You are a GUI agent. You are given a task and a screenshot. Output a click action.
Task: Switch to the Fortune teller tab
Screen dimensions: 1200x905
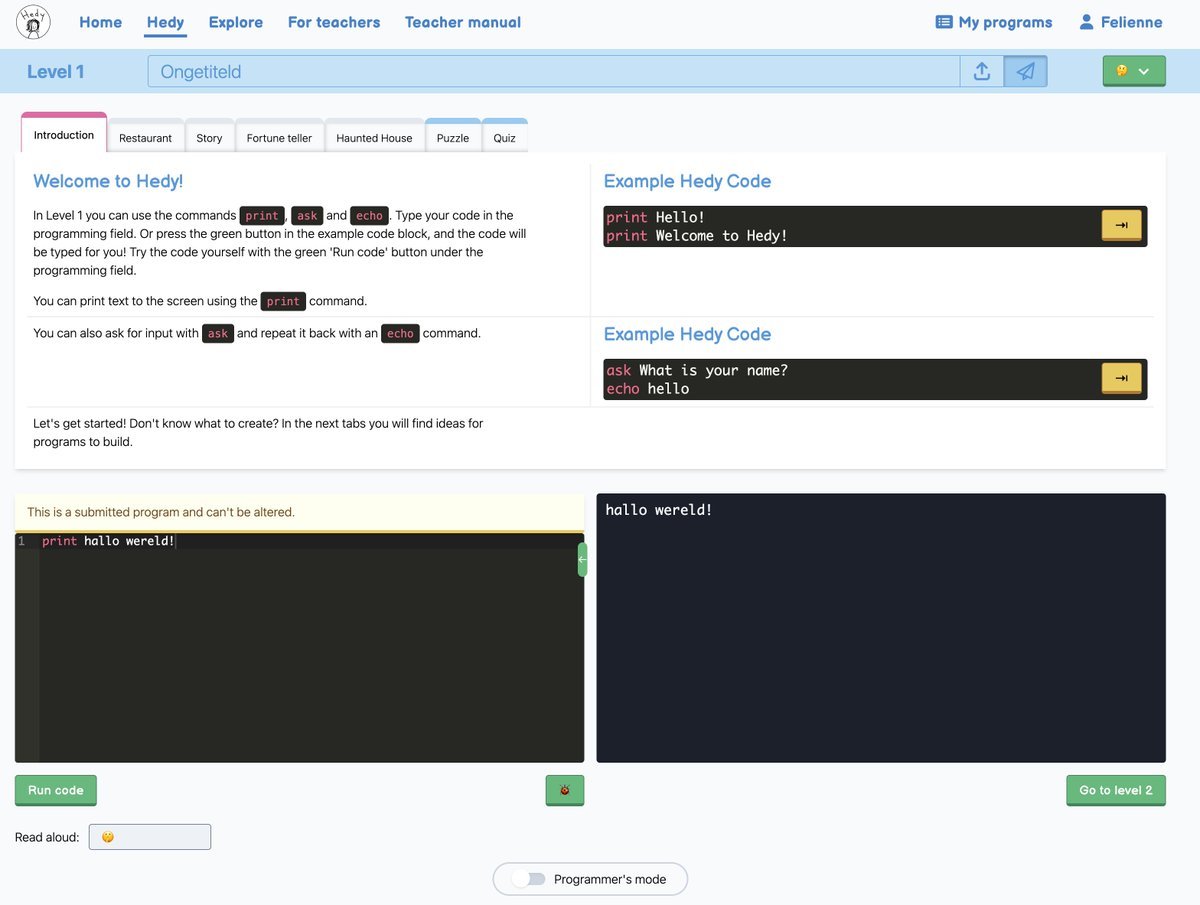click(279, 138)
